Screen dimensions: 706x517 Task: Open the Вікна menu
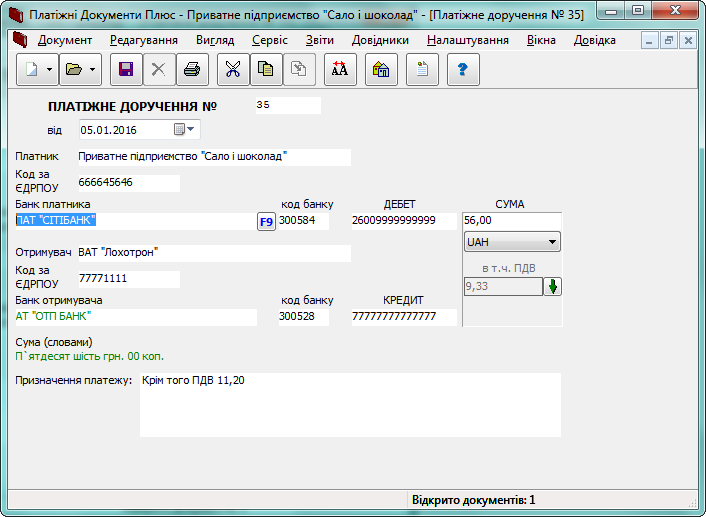(x=541, y=40)
